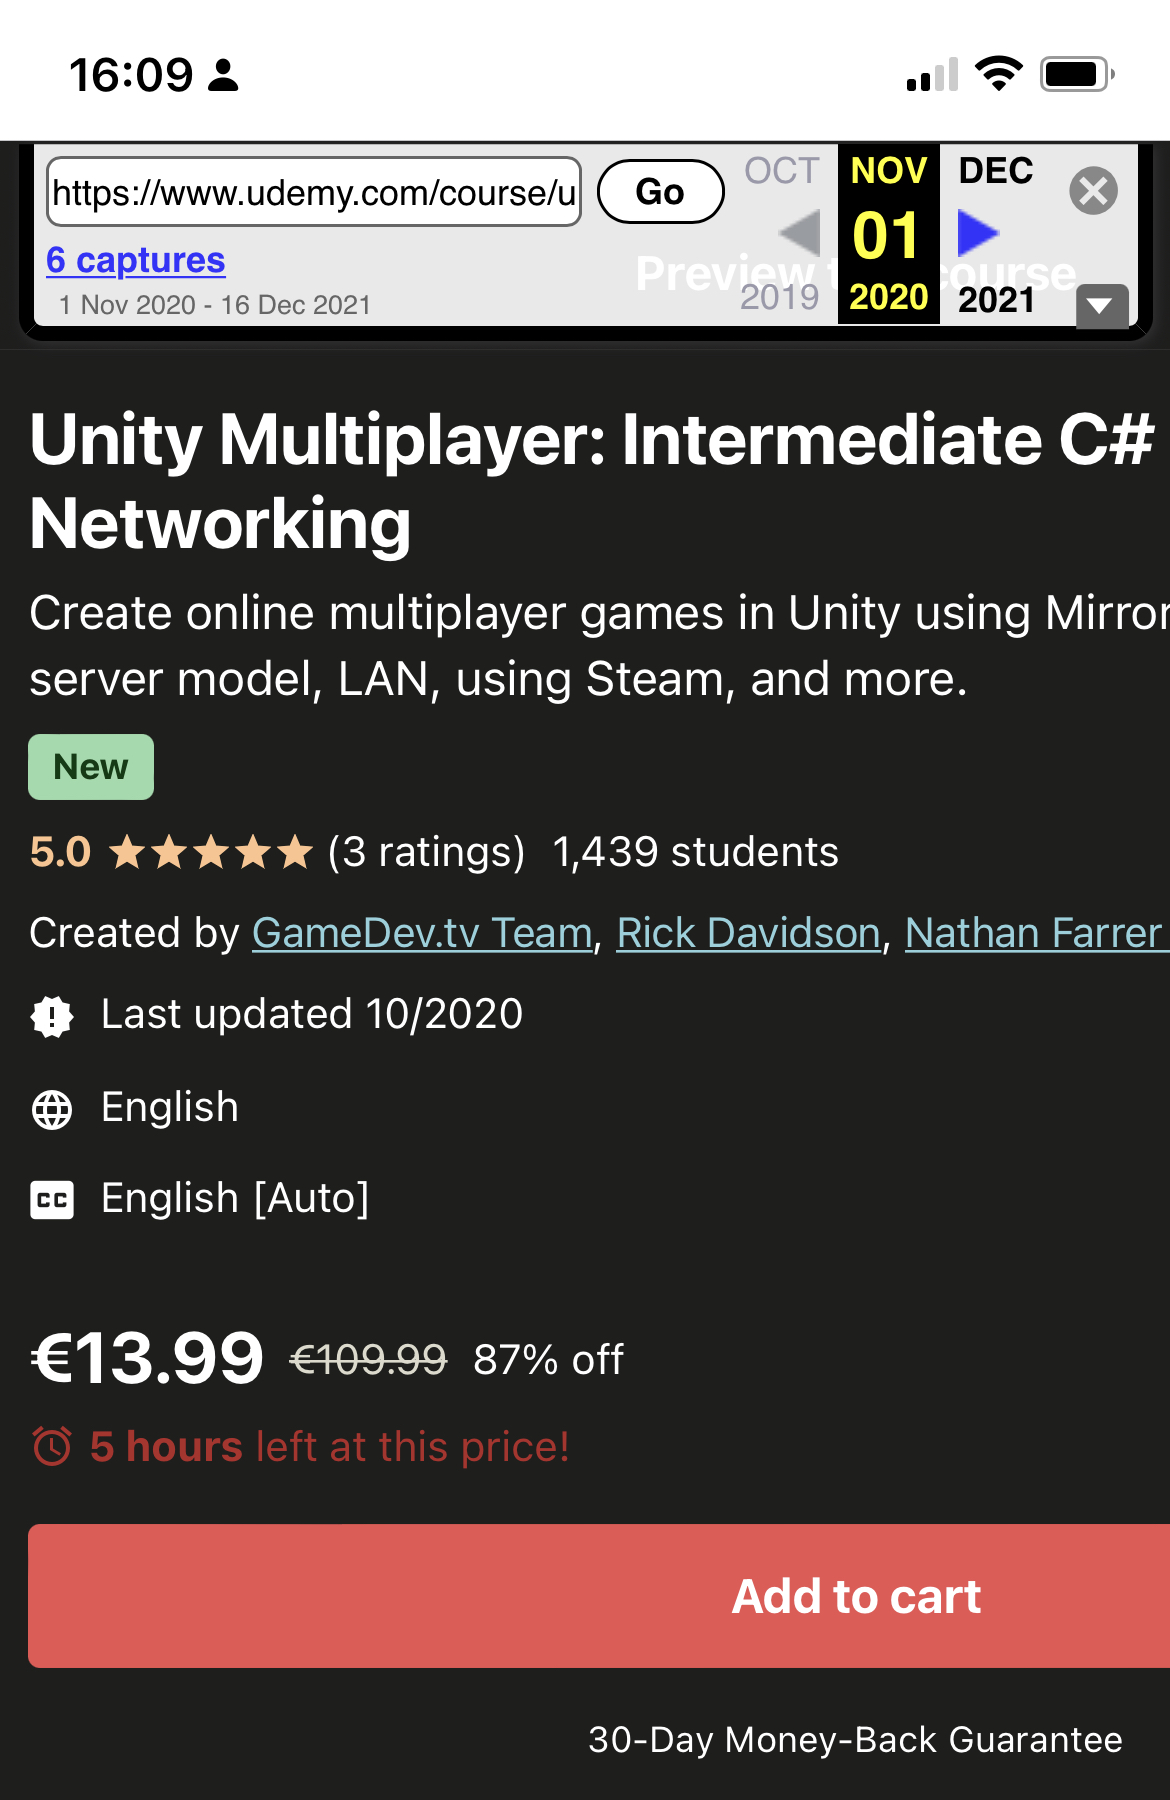Click the alarm clock icon
Screen dimensions: 1170x1800
[52, 1446]
